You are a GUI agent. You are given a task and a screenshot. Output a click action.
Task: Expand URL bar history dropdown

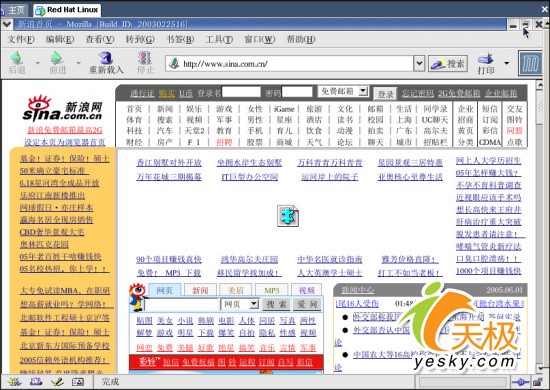click(419, 64)
